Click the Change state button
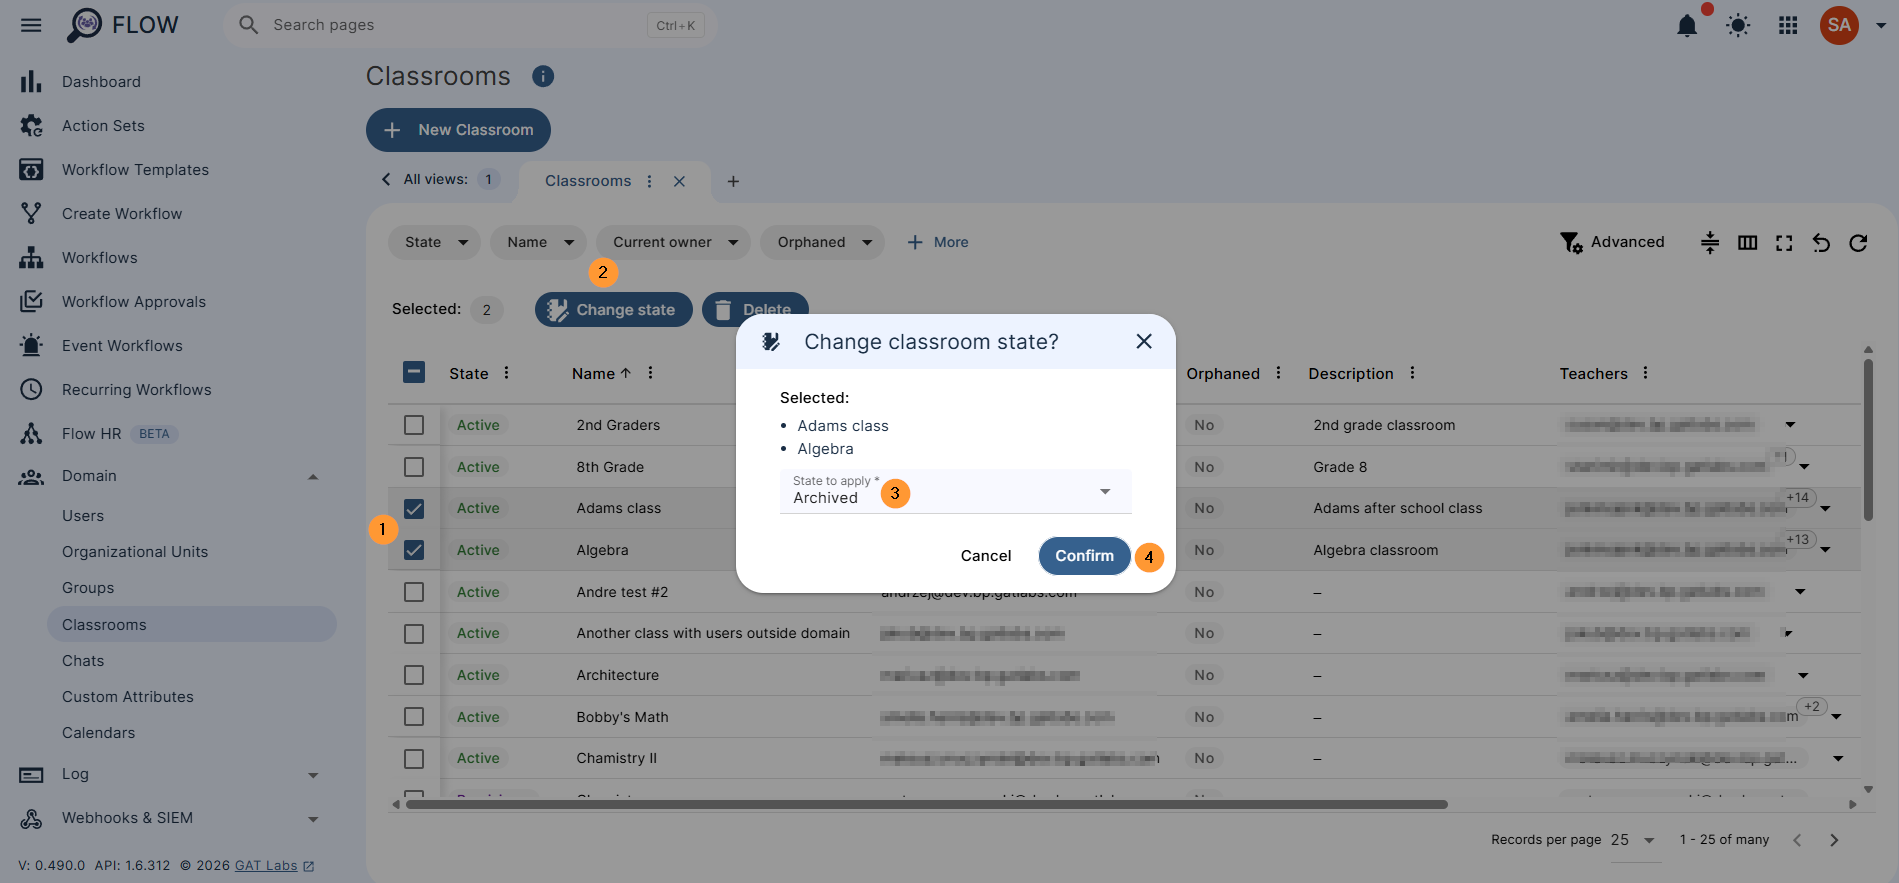 613,310
